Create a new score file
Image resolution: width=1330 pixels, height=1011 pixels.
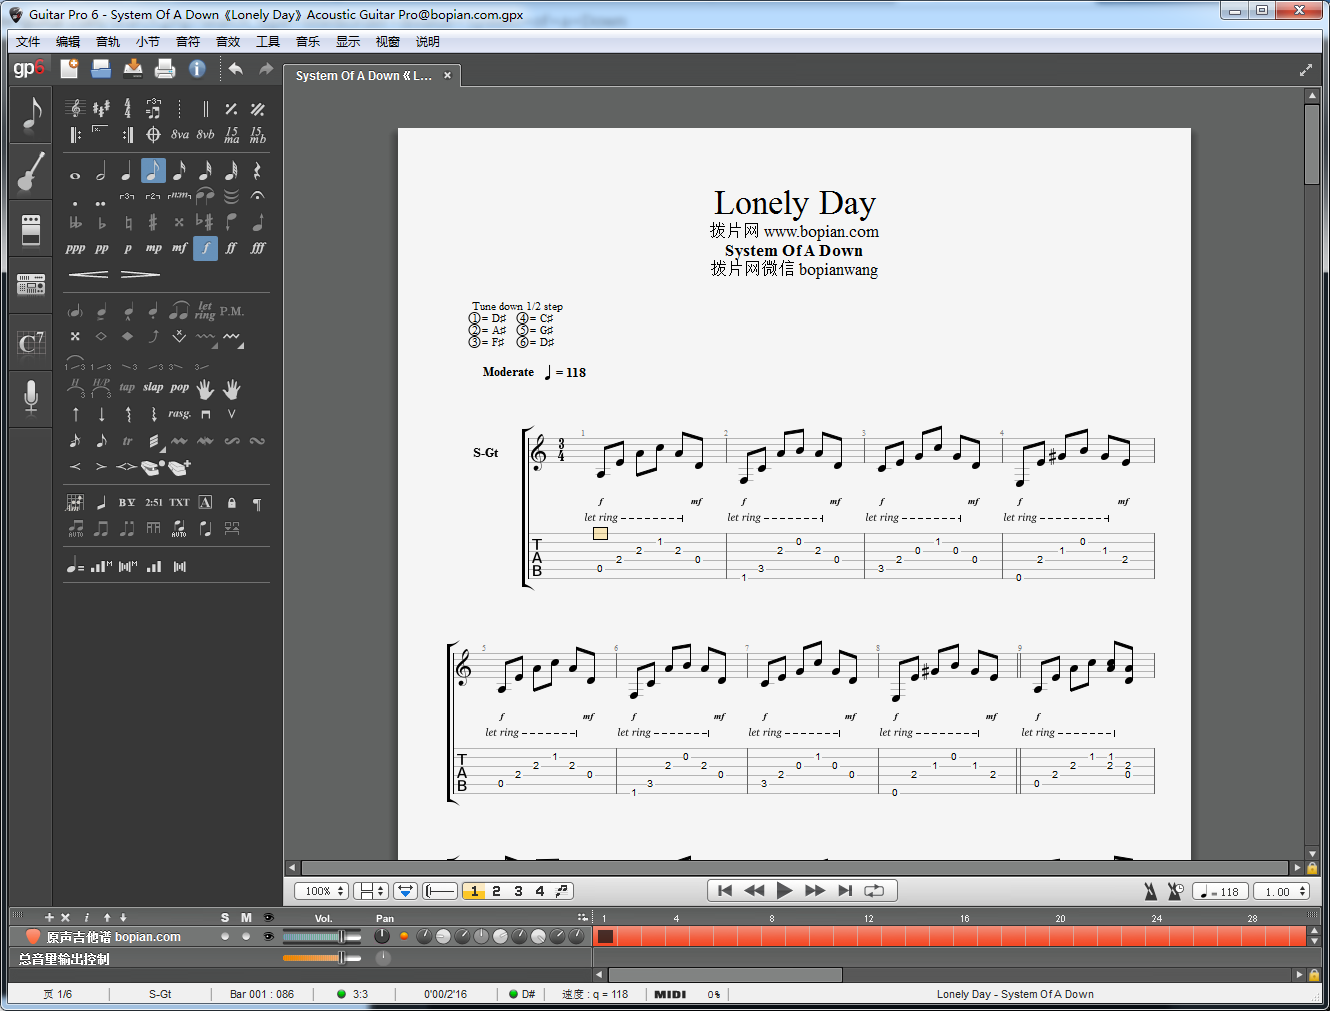(69, 68)
